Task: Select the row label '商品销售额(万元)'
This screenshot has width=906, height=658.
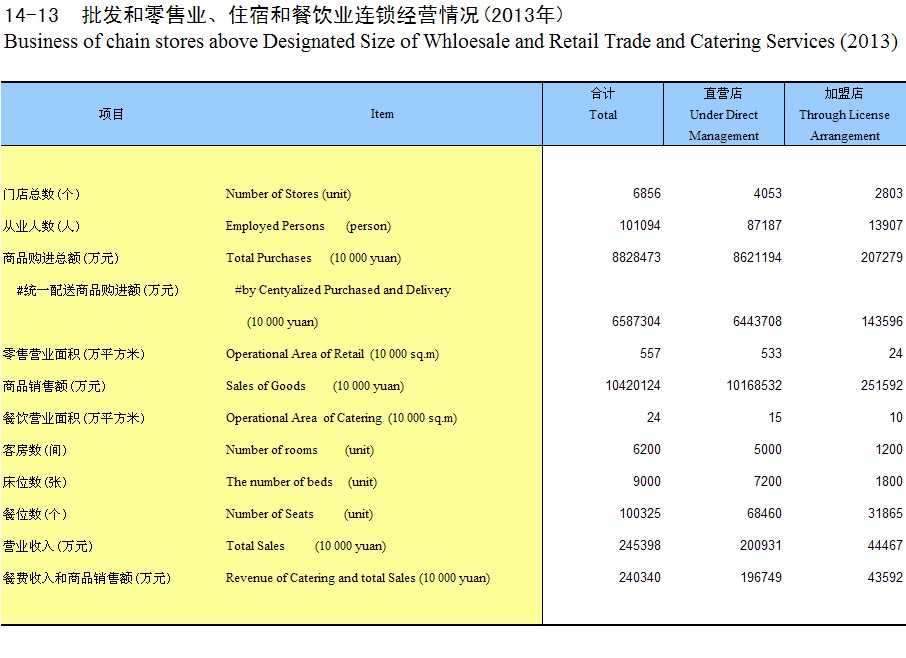Action: point(54,386)
